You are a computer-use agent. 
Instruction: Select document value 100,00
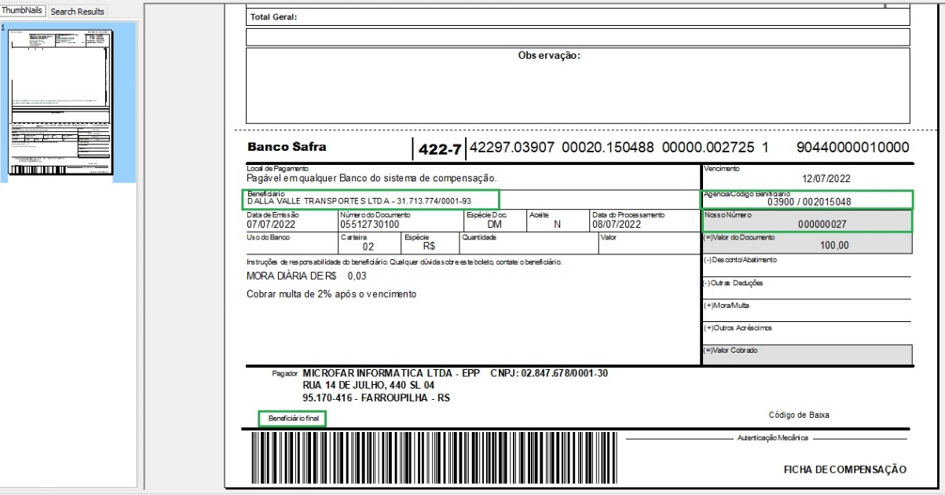[834, 245]
